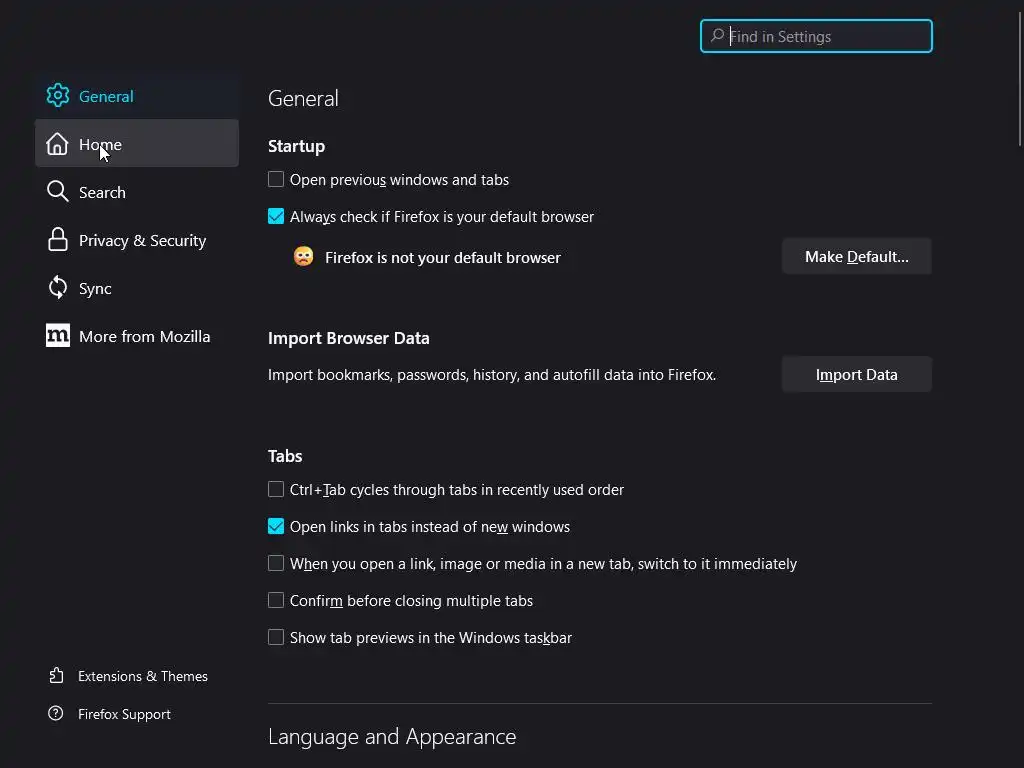This screenshot has width=1024, height=768.
Task: Enable Confirm before closing multiple tabs
Action: tap(276, 601)
